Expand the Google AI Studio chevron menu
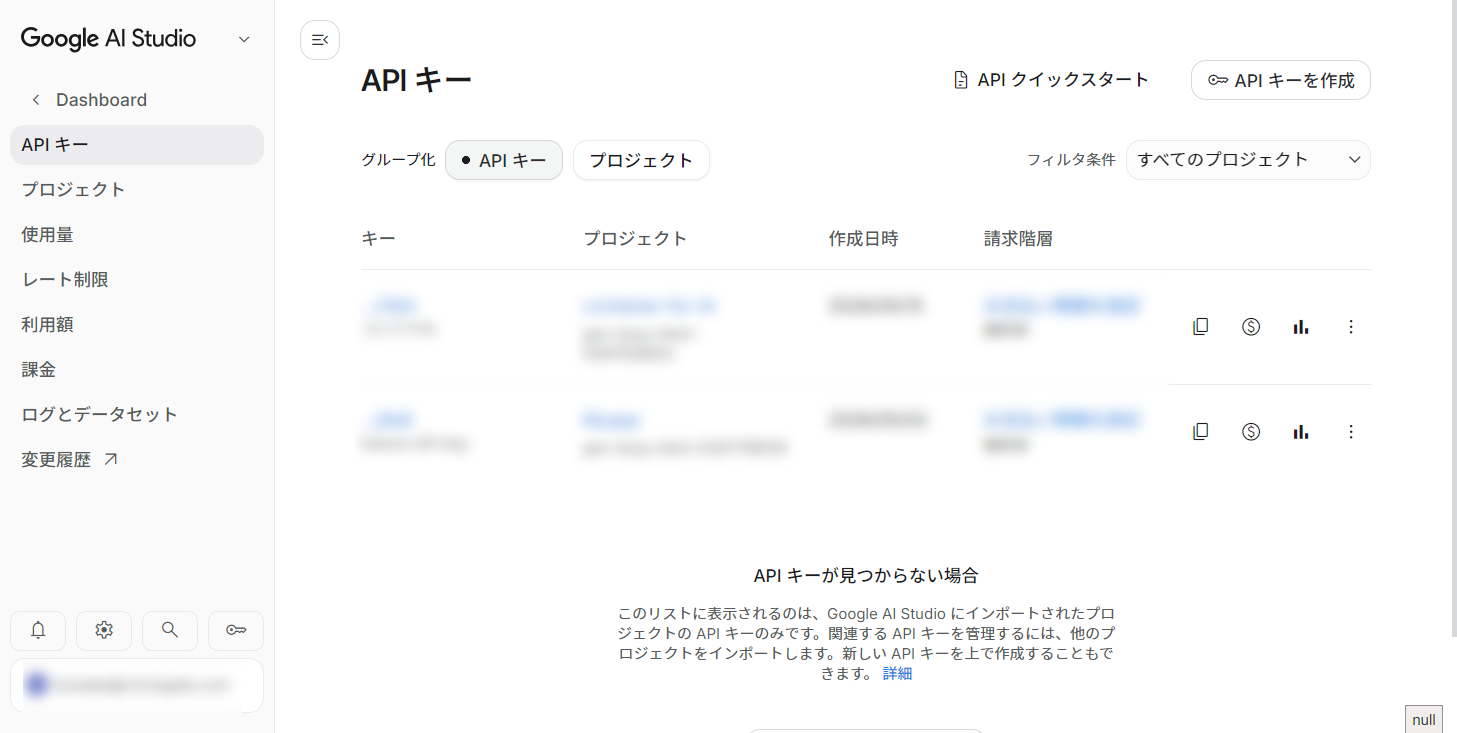 [244, 40]
